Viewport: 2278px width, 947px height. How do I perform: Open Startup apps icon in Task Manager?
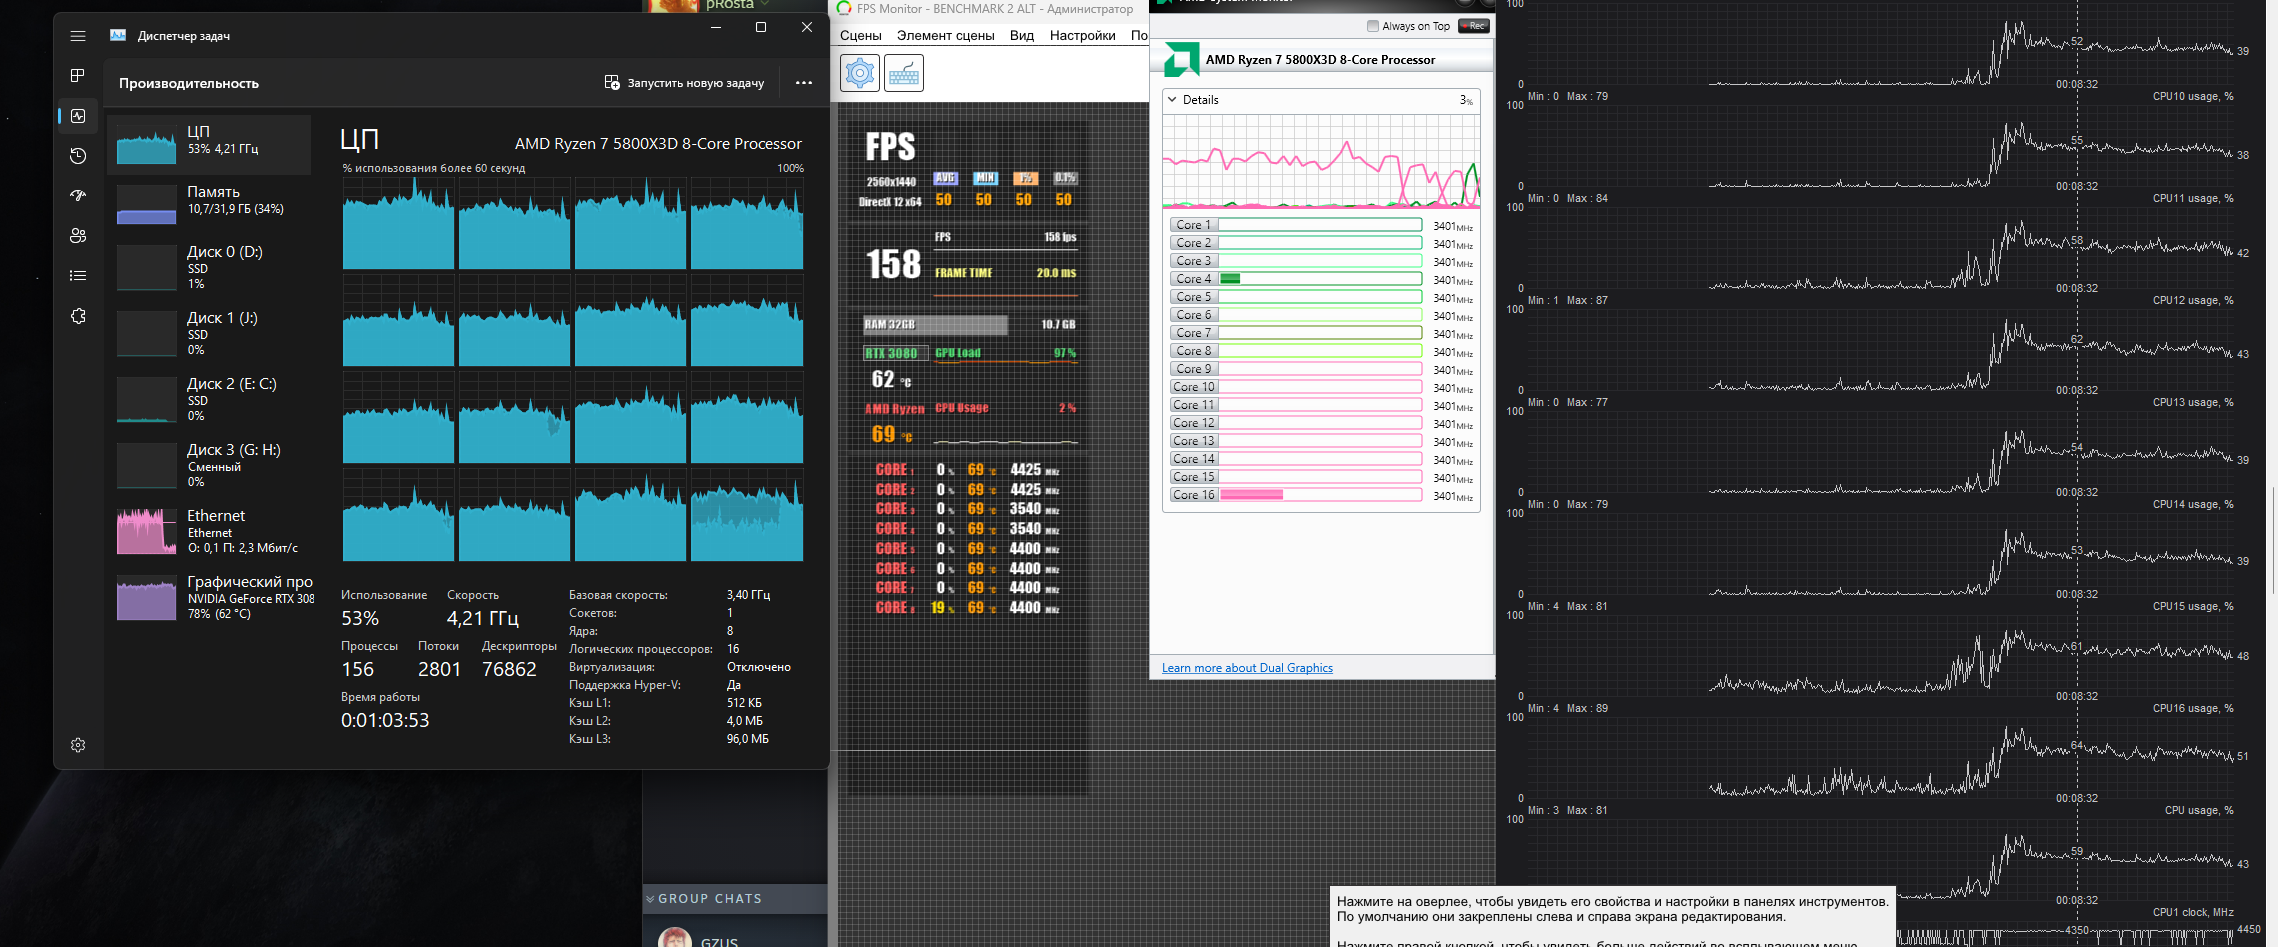[x=78, y=196]
